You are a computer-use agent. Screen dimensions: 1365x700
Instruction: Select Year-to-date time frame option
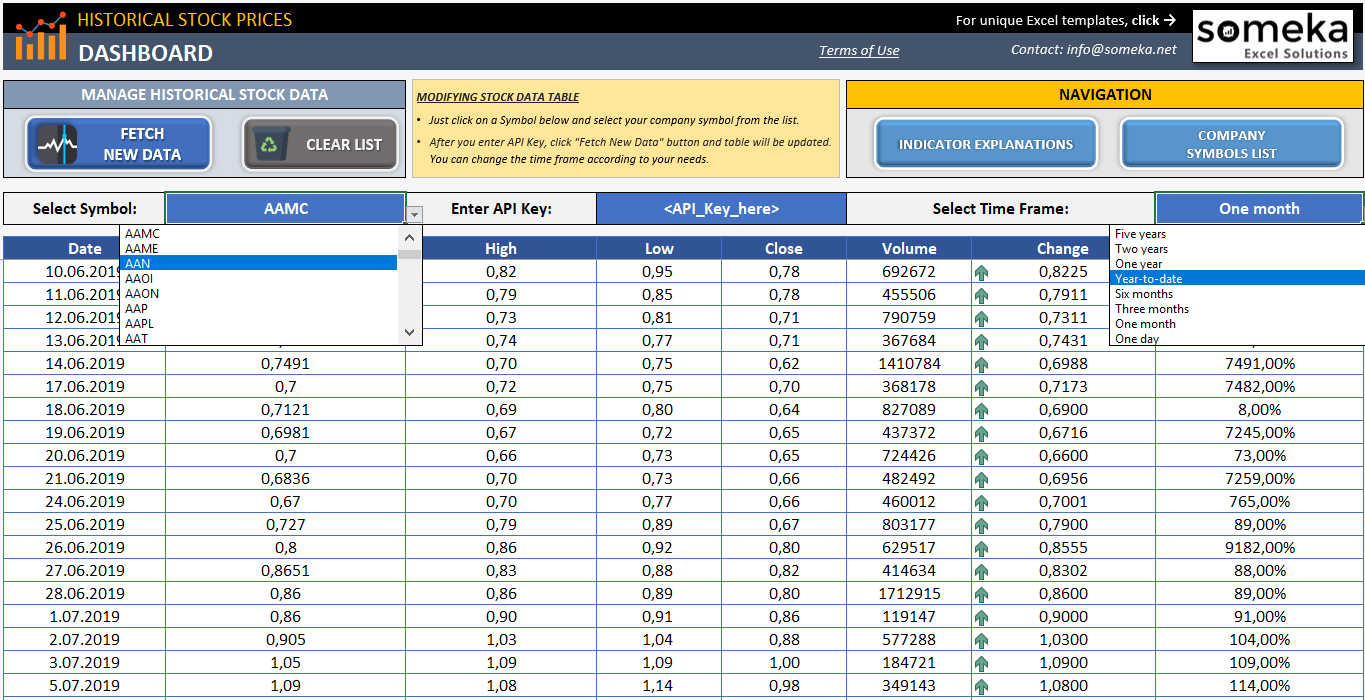[x=1238, y=279]
